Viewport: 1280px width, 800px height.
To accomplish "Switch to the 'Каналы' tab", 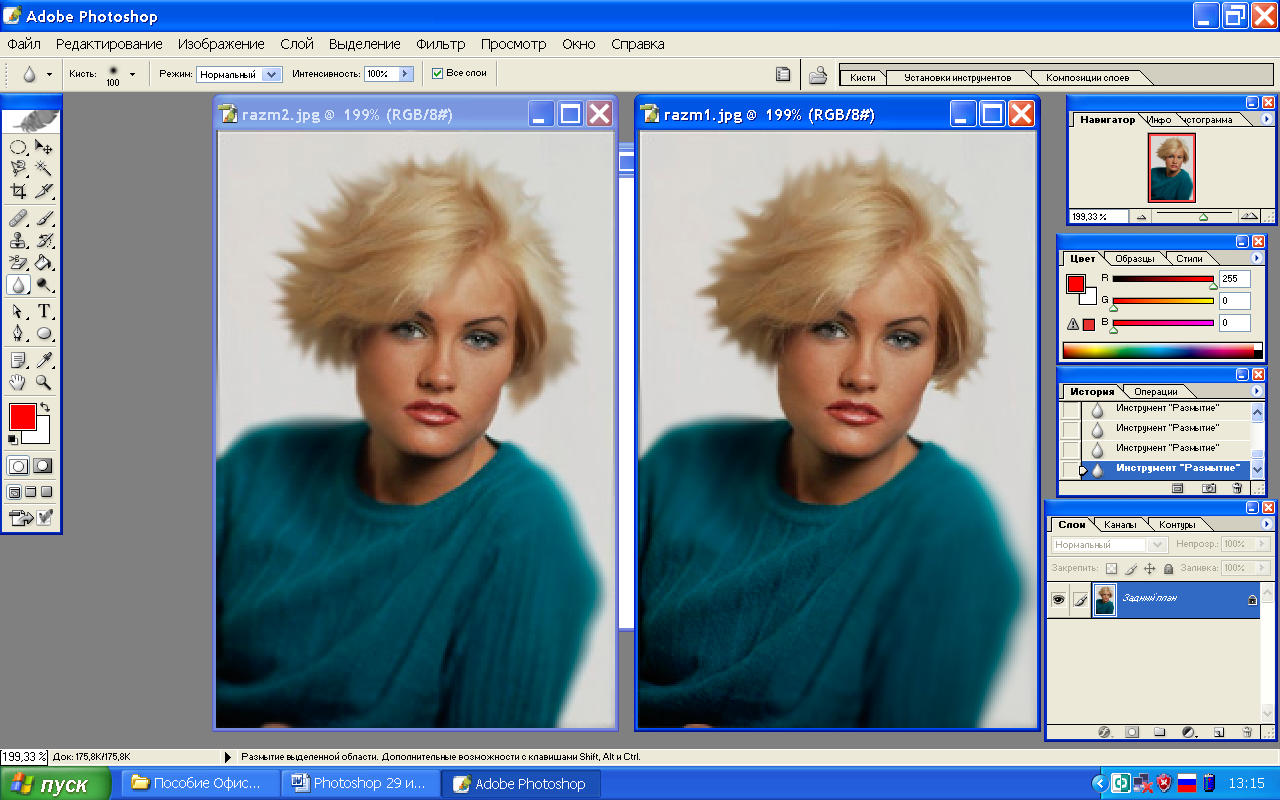I will point(1120,525).
